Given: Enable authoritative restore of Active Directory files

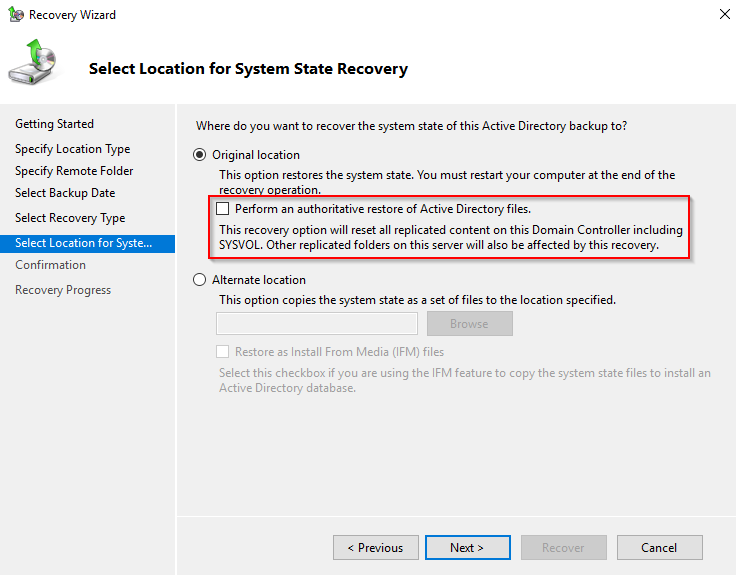Looking at the screenshot, I should 223,209.
